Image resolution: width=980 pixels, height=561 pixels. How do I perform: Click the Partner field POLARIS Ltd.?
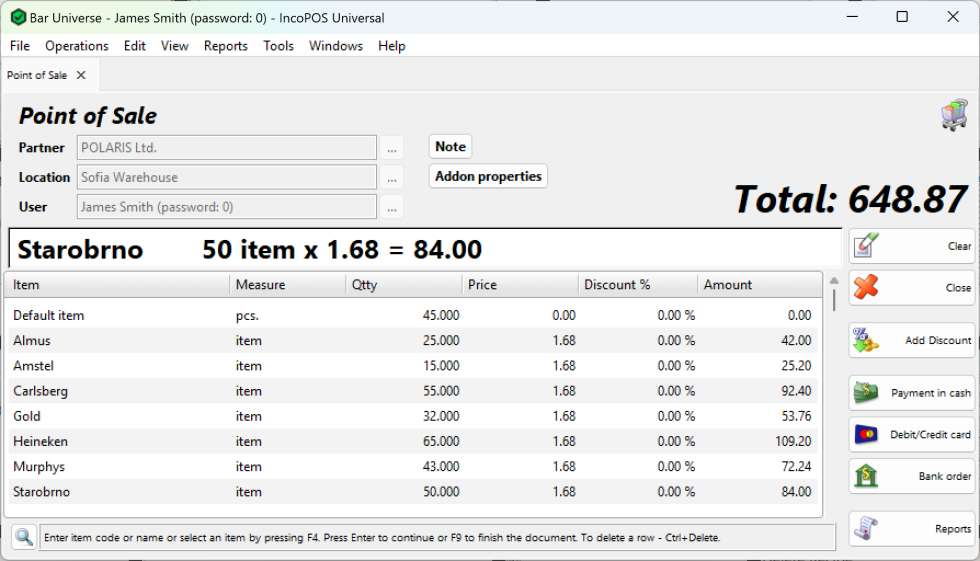[x=227, y=147]
